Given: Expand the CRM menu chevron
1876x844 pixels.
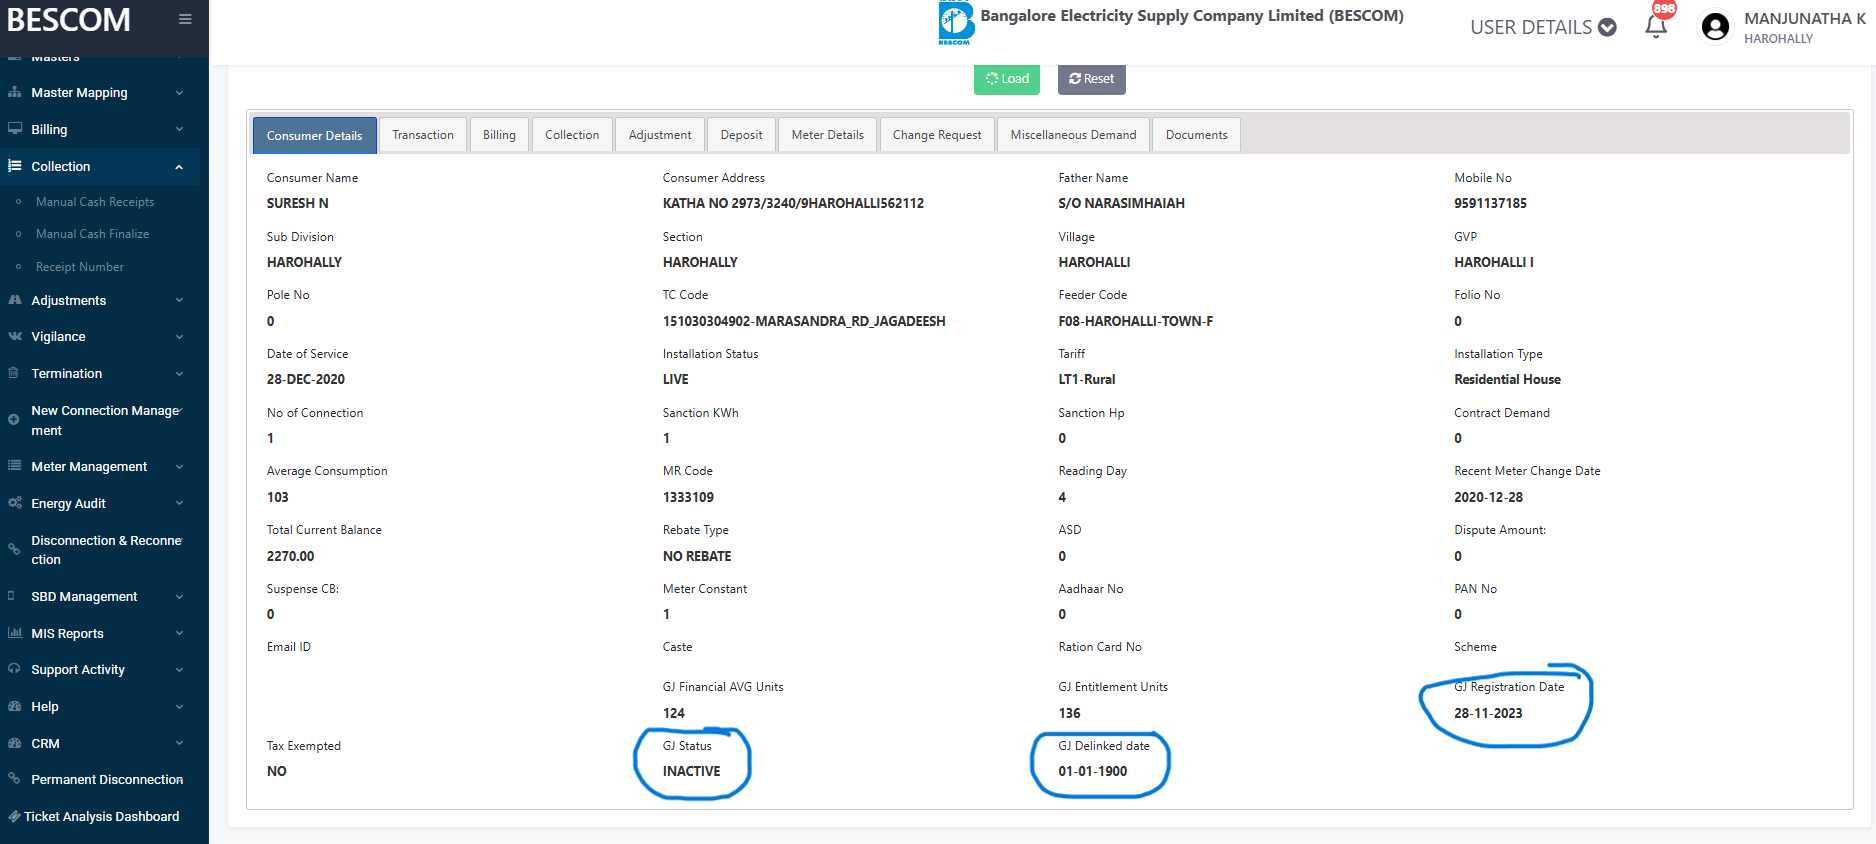Looking at the screenshot, I should point(180,743).
